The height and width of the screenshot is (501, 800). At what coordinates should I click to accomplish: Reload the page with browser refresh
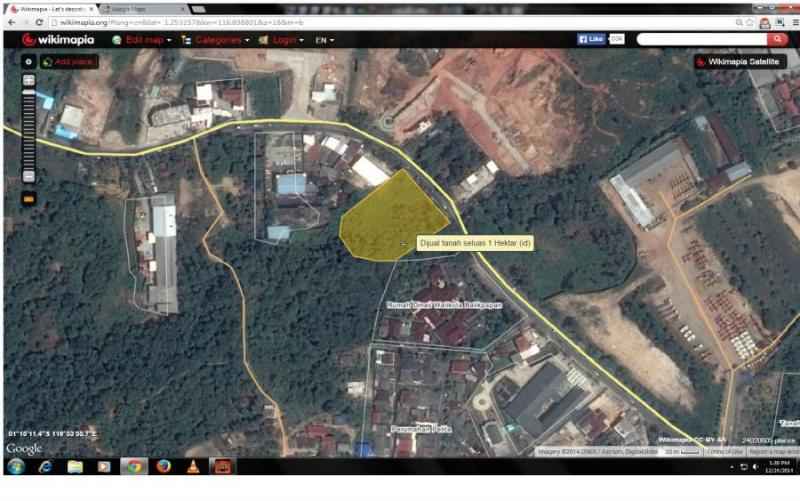(x=39, y=22)
